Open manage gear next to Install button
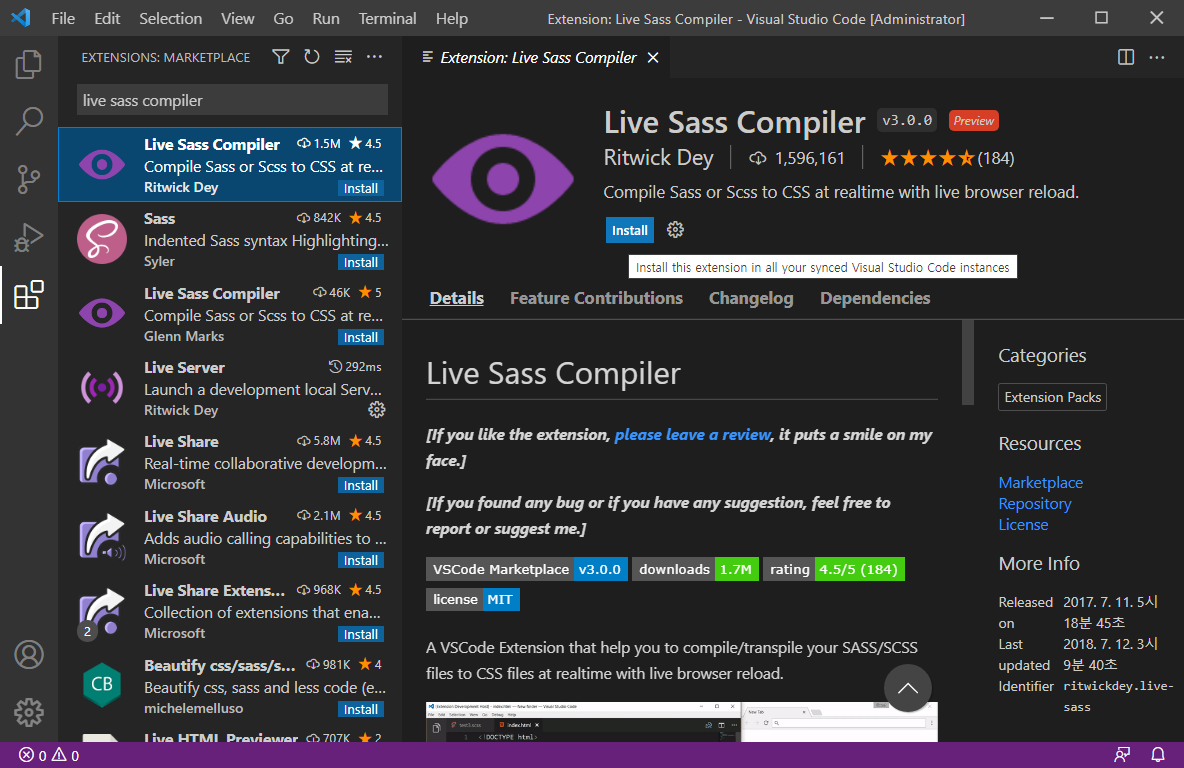The height and width of the screenshot is (768, 1184). (x=675, y=230)
